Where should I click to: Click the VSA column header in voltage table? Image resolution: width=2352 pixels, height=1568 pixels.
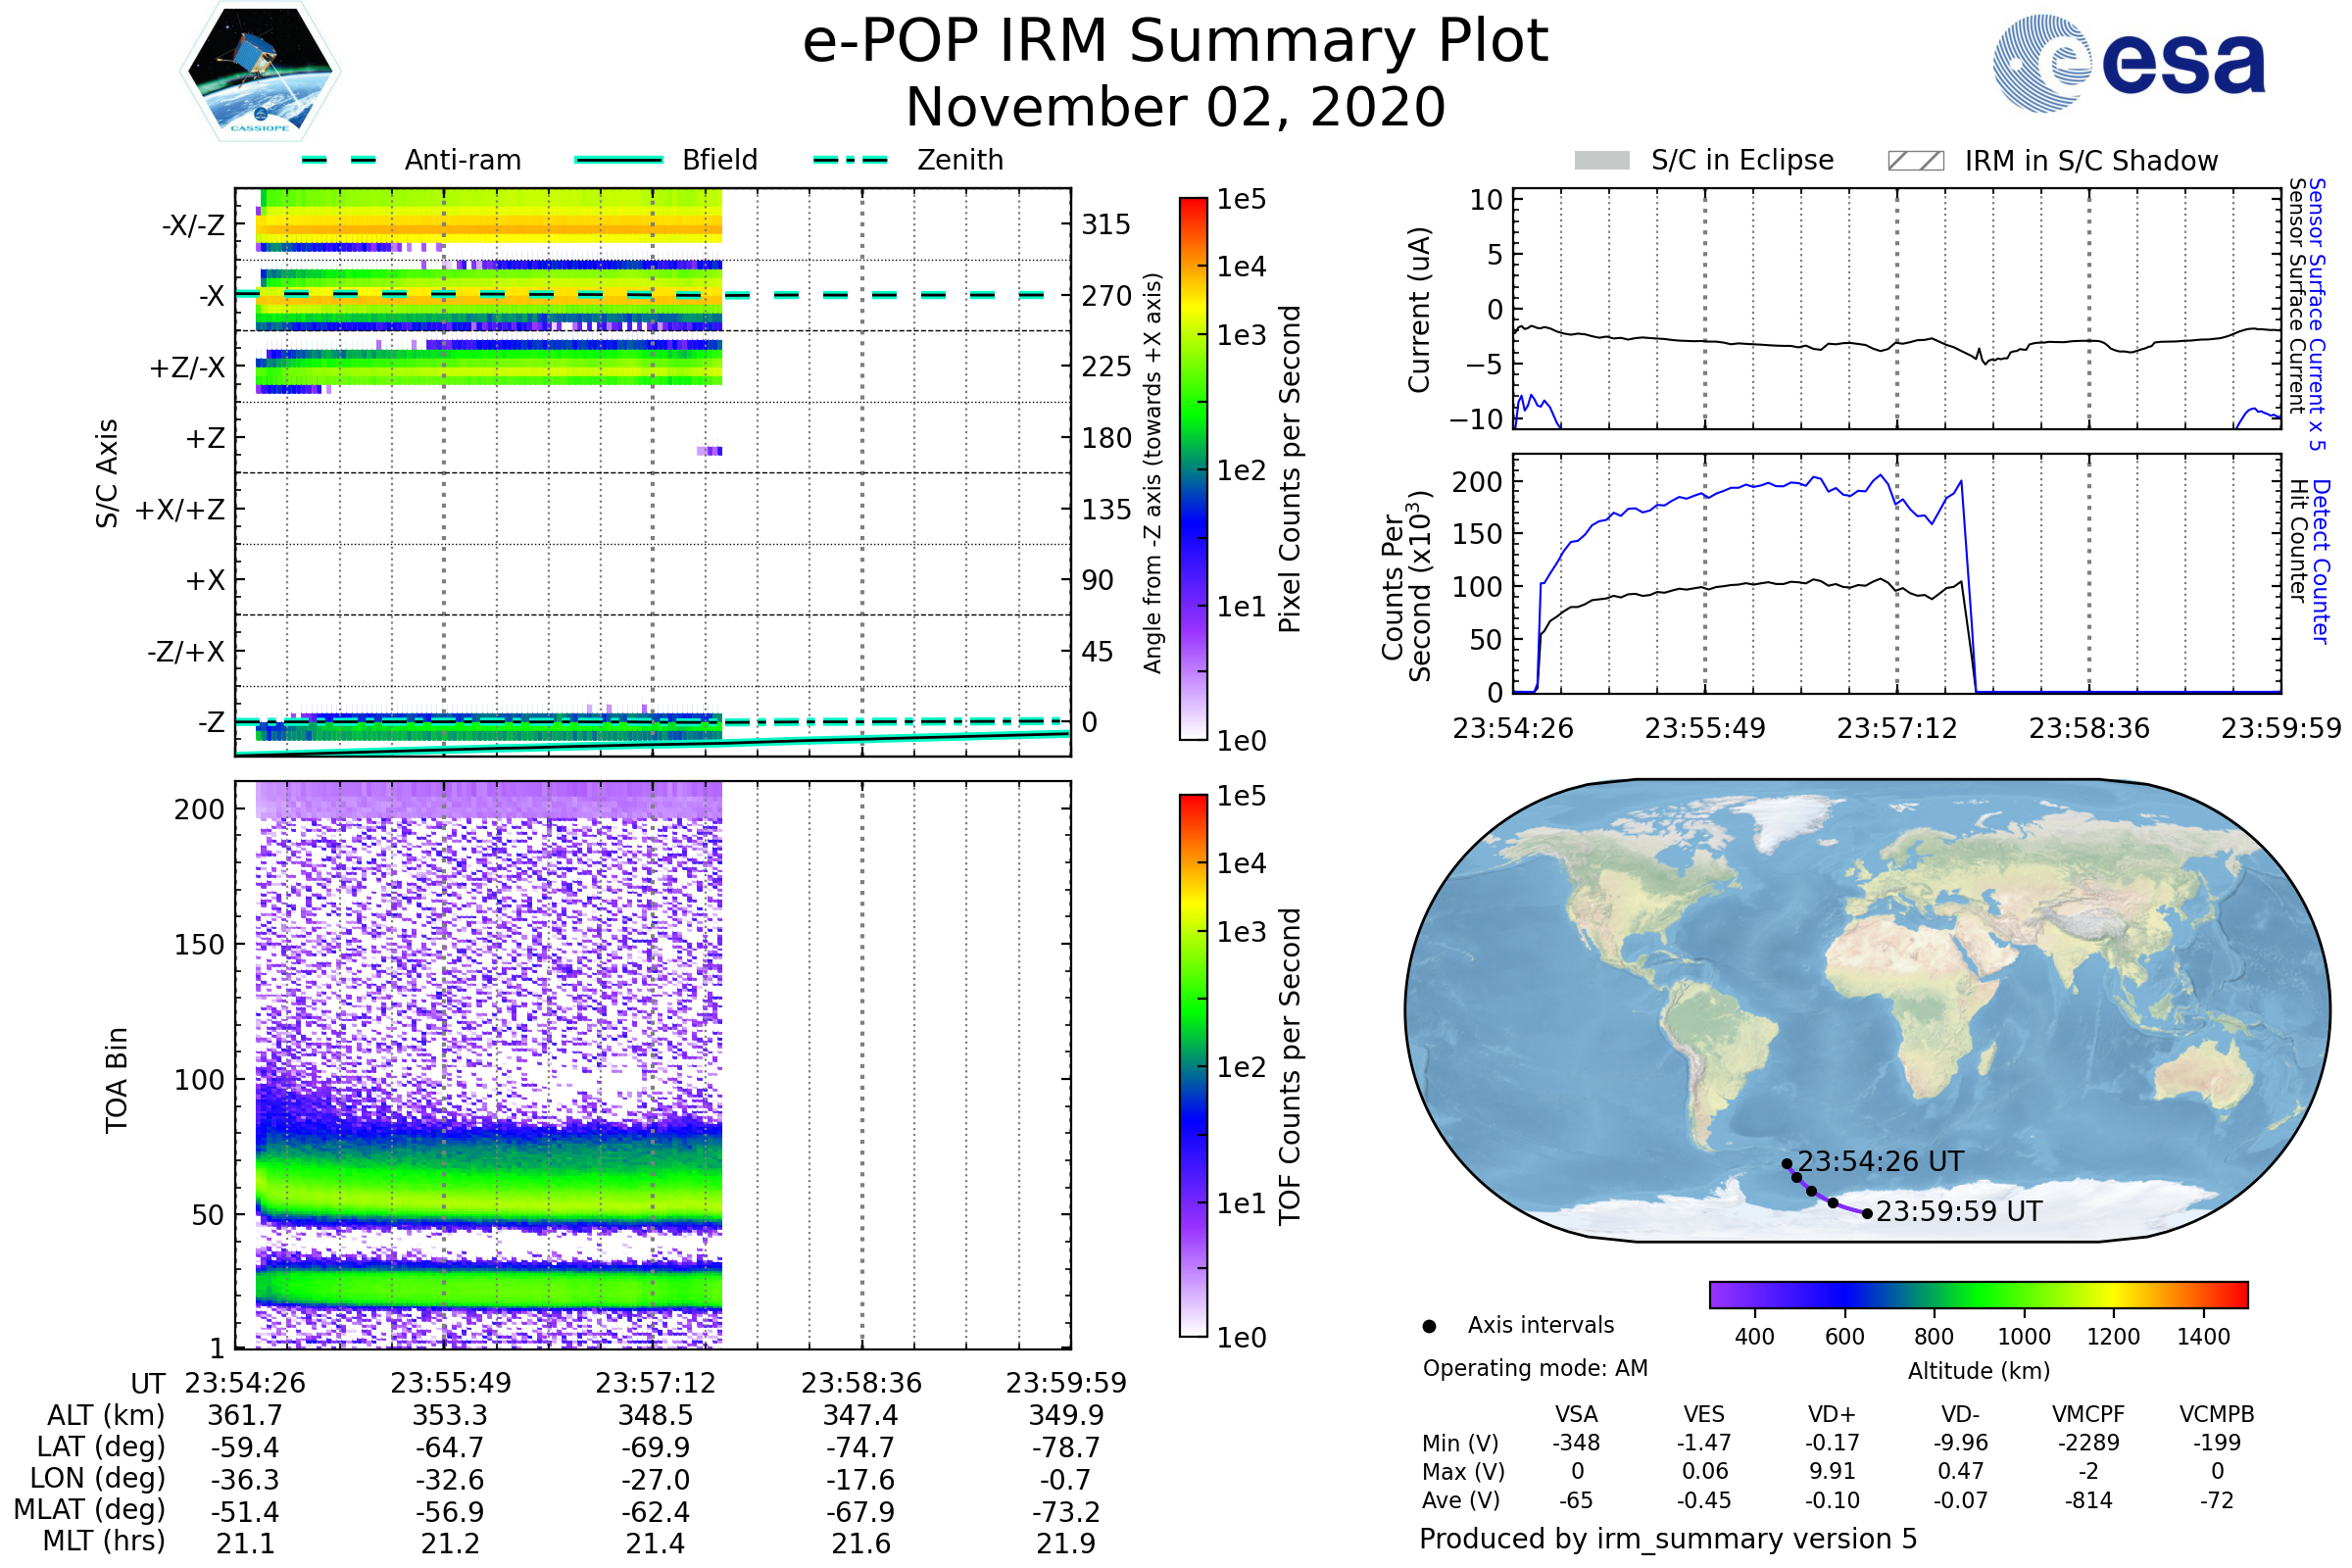1576,1414
